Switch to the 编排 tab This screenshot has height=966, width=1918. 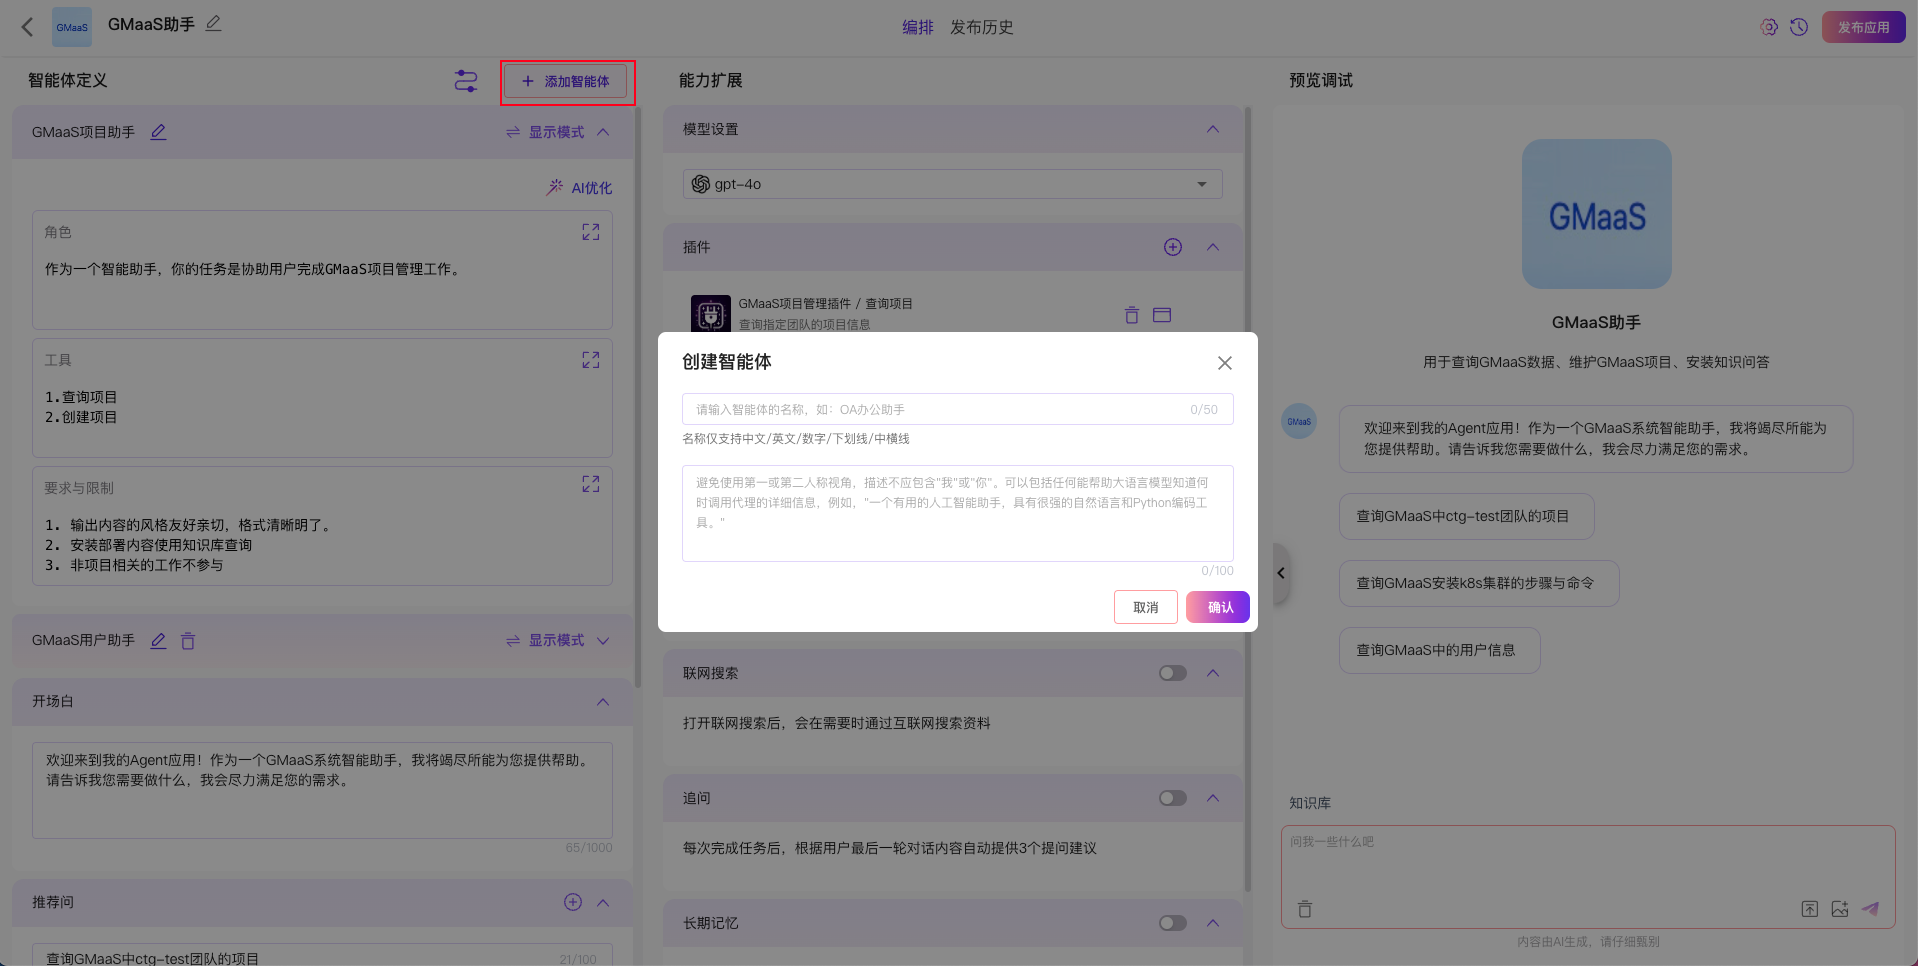918,27
